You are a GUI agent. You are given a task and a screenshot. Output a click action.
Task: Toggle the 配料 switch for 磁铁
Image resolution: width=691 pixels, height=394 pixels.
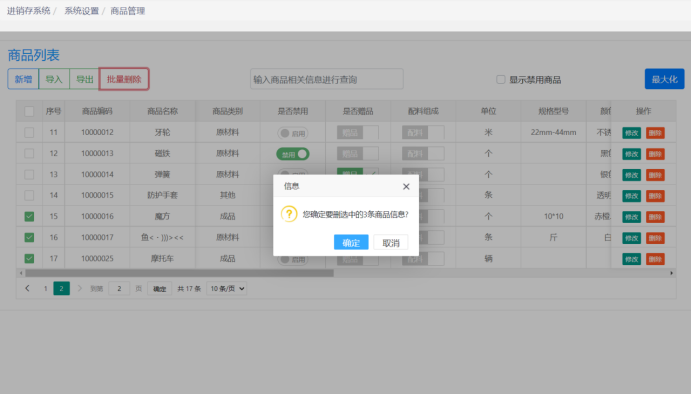423,154
